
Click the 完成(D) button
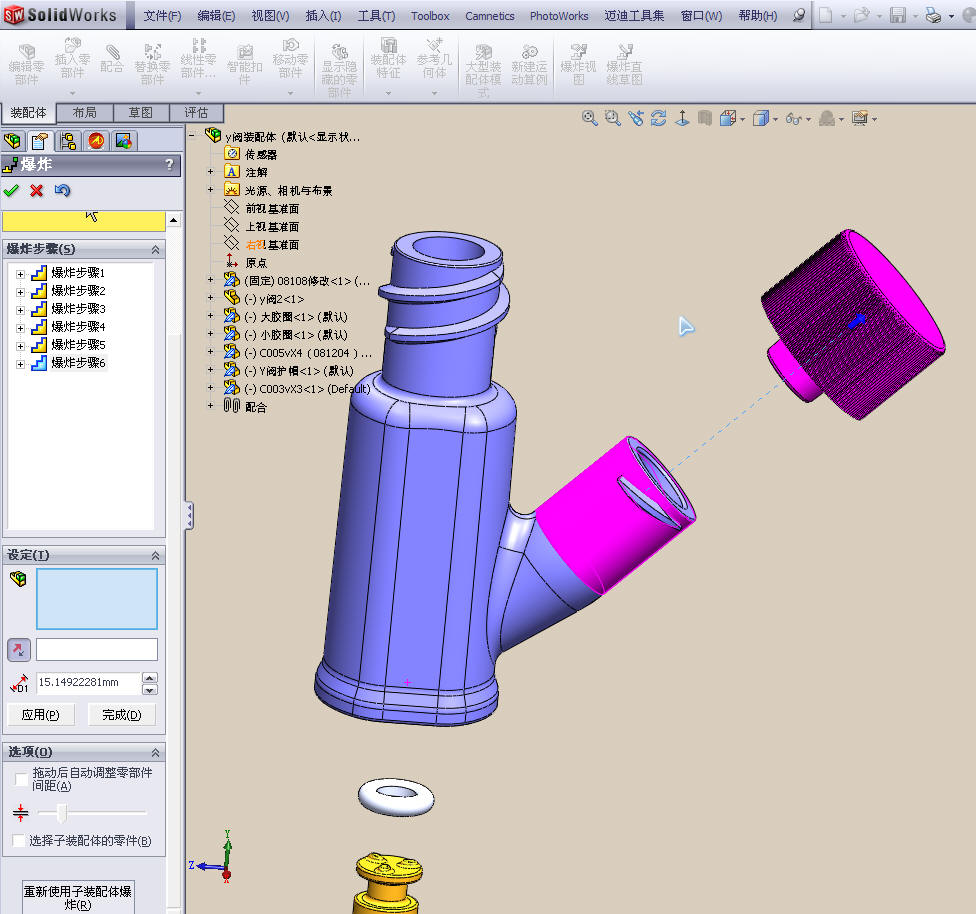pyautogui.click(x=121, y=715)
